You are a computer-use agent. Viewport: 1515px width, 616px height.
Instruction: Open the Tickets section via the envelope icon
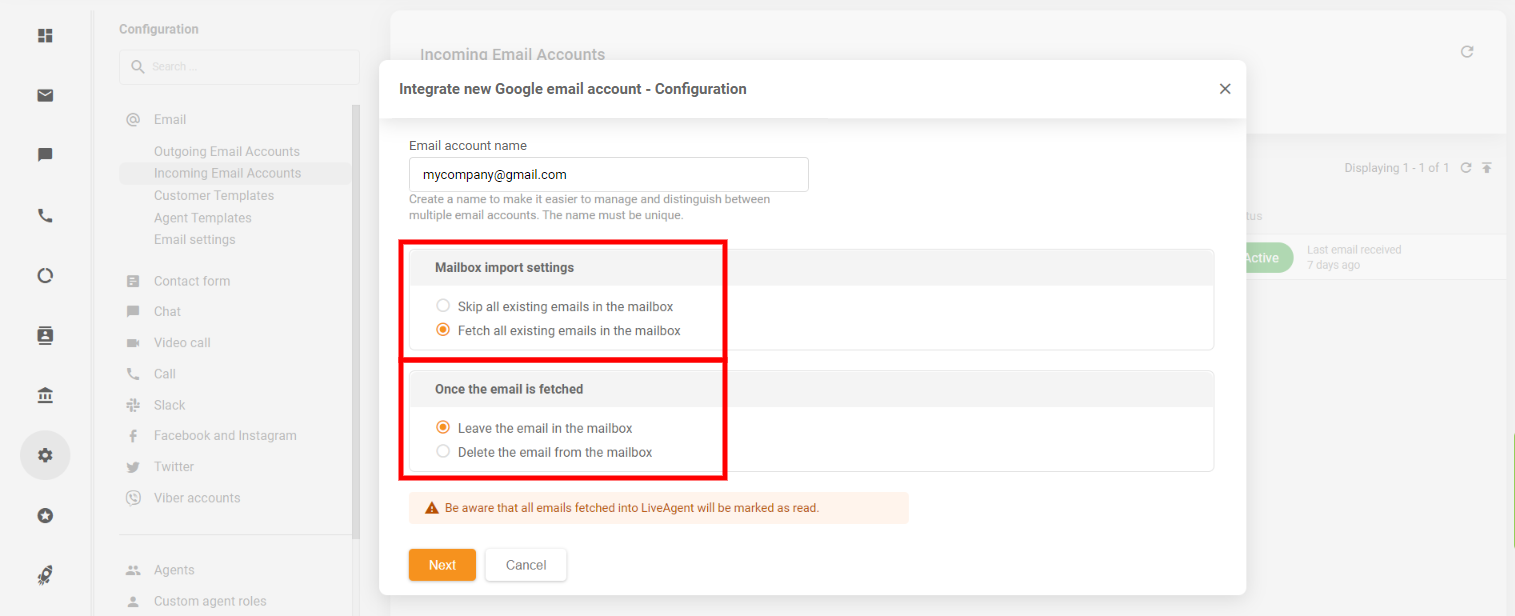point(44,95)
